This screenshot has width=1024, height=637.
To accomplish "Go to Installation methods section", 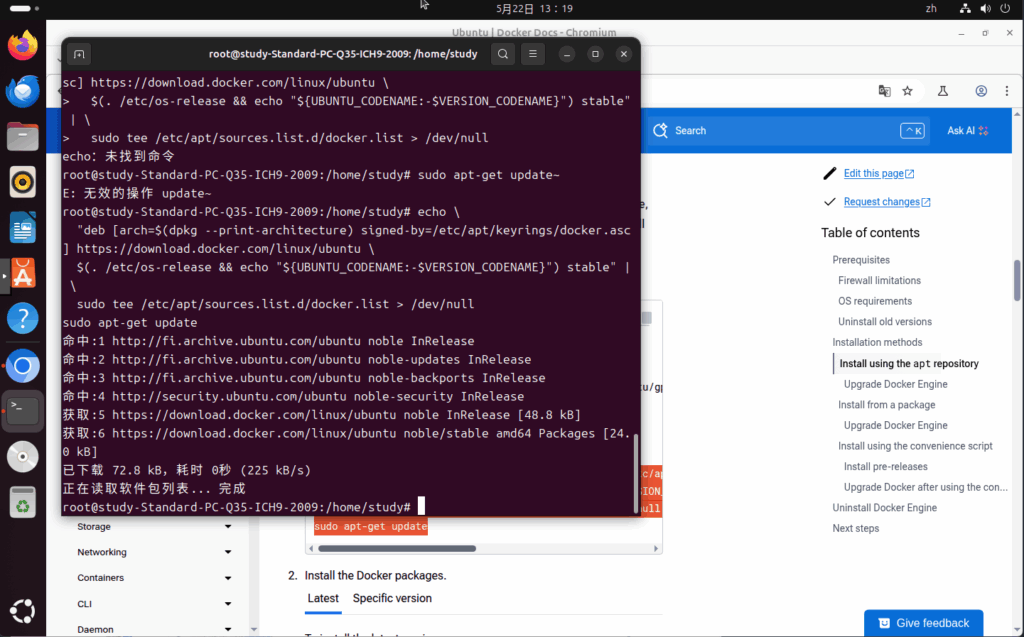I will pos(877,342).
